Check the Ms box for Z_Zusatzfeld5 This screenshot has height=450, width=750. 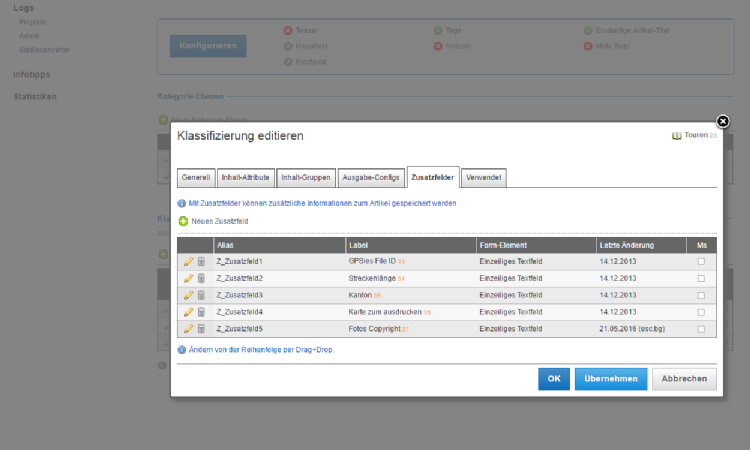click(x=701, y=328)
